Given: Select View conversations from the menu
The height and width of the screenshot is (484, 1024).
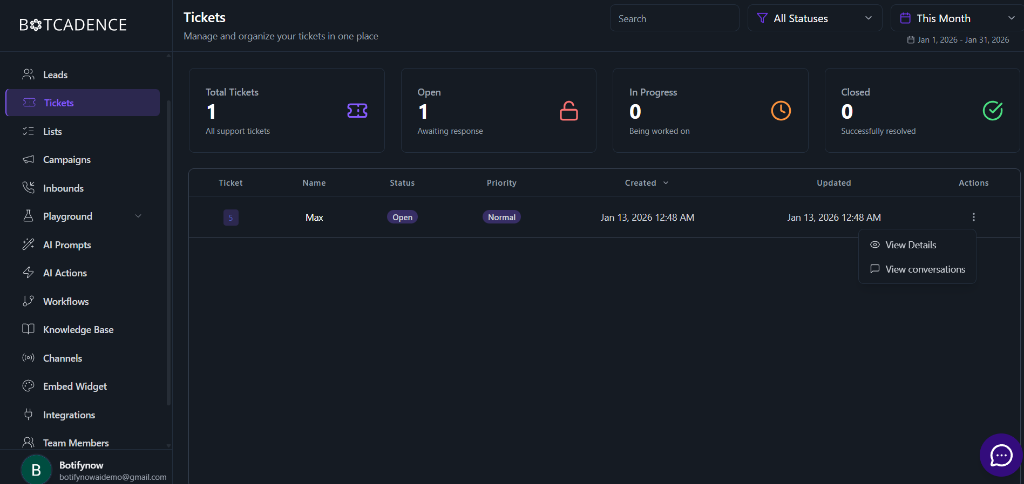Looking at the screenshot, I should click(x=917, y=269).
